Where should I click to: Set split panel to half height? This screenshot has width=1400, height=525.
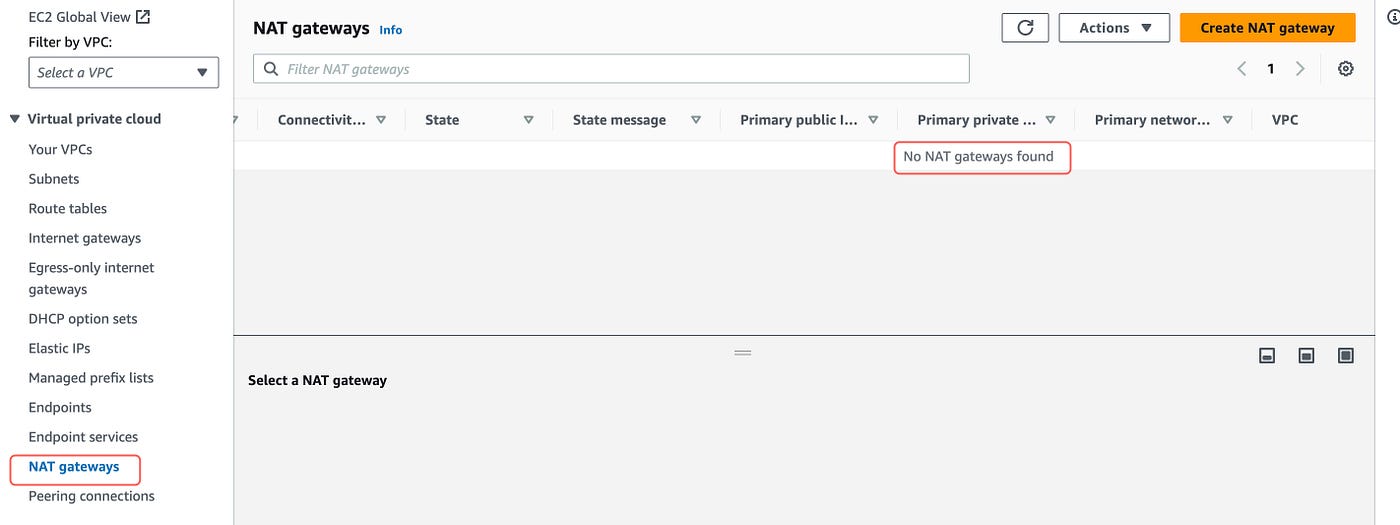pyautogui.click(x=1306, y=356)
